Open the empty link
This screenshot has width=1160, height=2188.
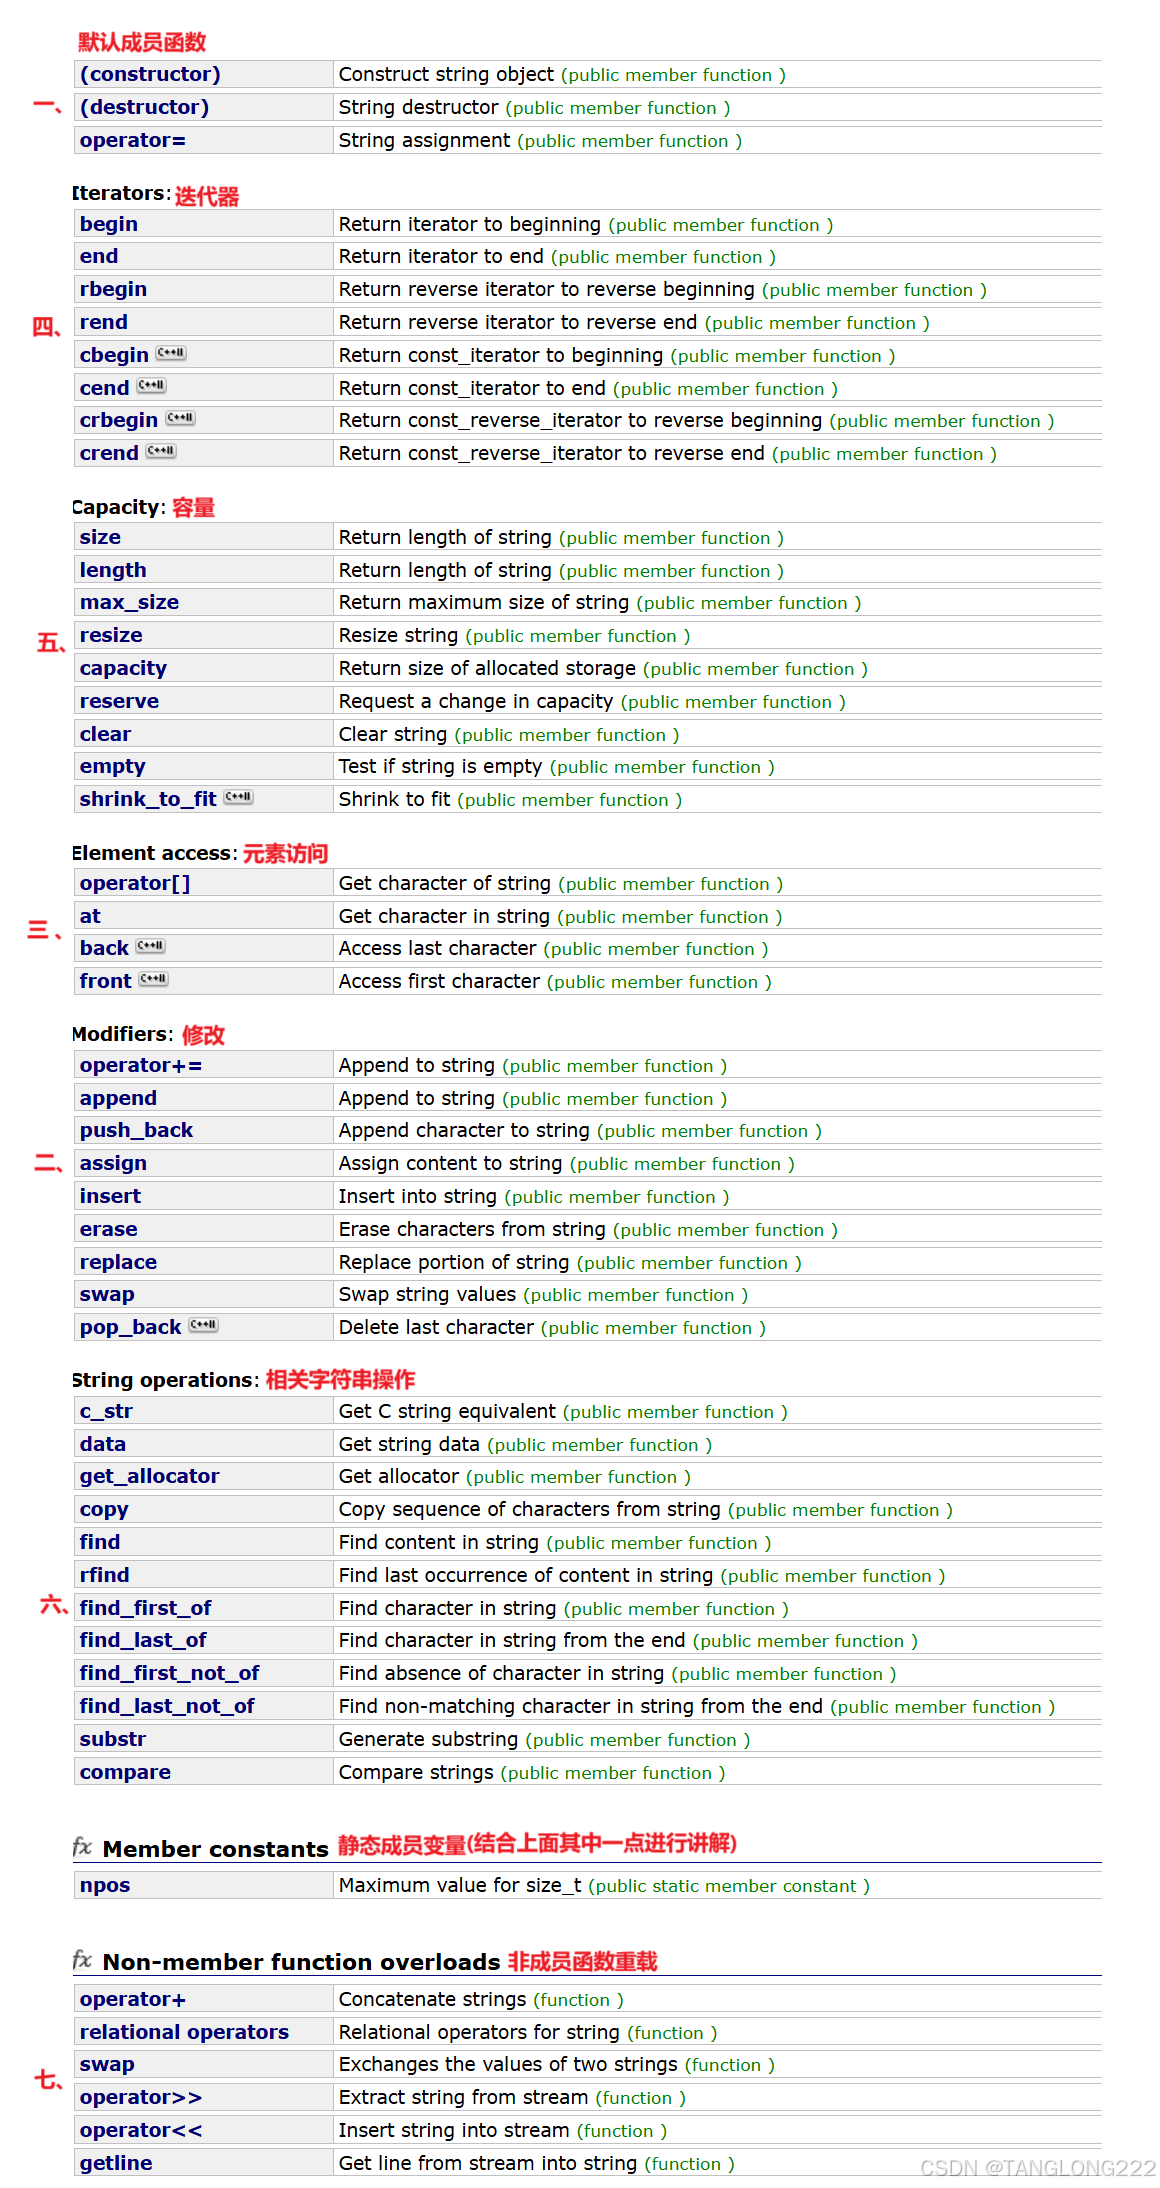pos(112,766)
